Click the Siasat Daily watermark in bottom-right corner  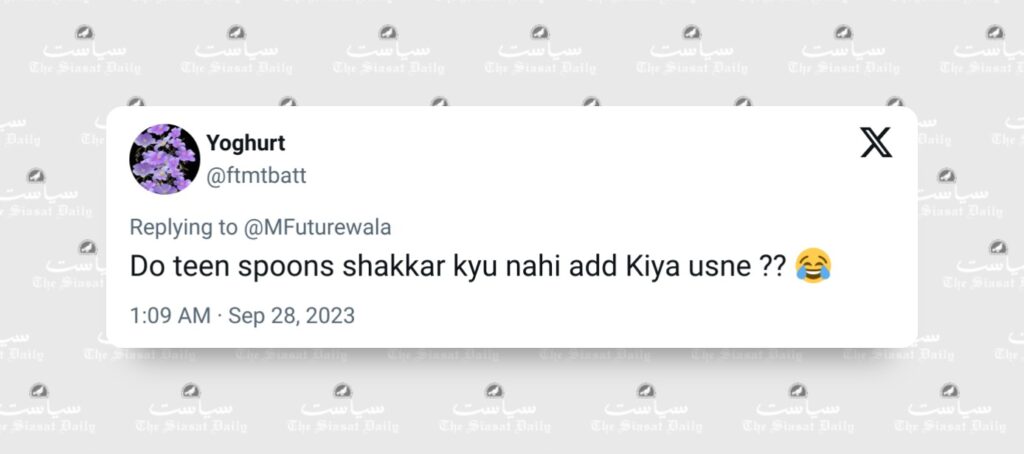point(950,410)
